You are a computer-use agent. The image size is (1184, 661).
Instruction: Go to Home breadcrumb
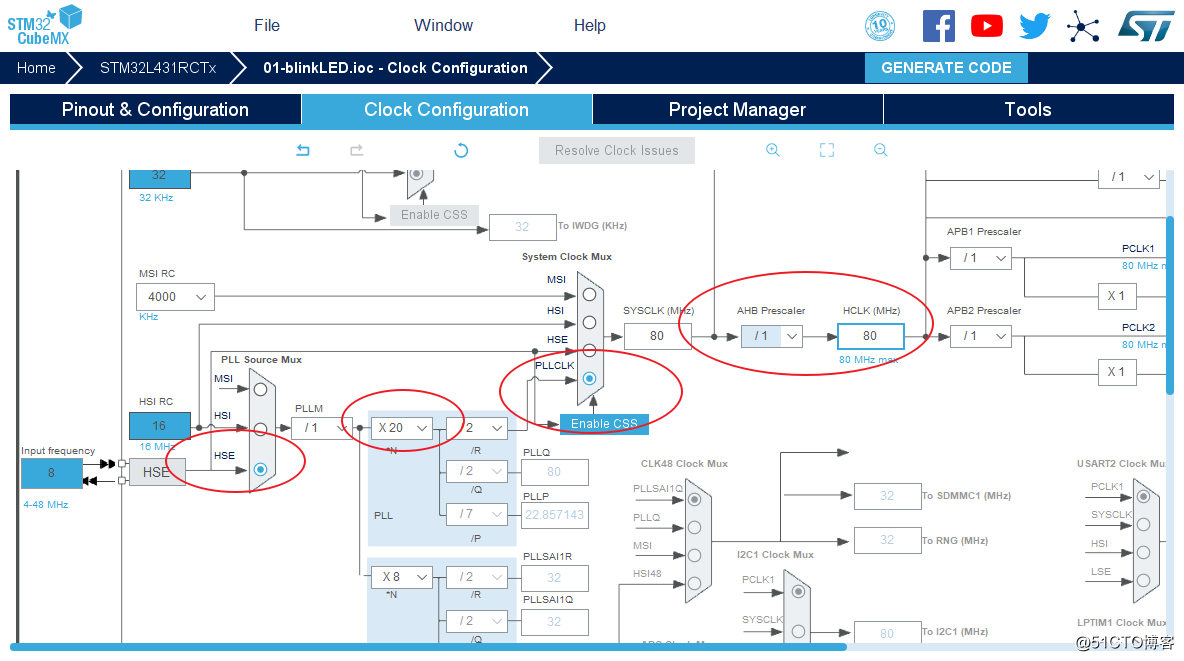tap(36, 68)
